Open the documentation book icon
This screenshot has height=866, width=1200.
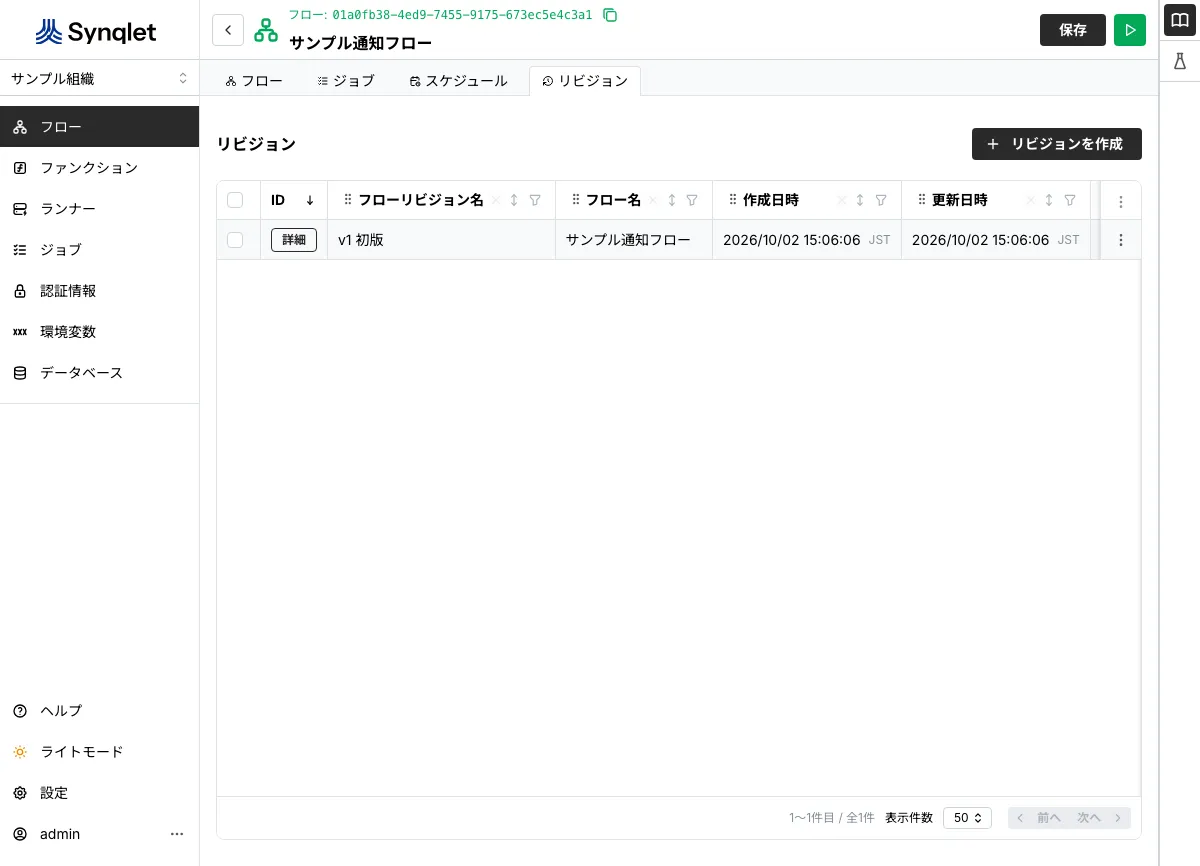pyautogui.click(x=1180, y=20)
